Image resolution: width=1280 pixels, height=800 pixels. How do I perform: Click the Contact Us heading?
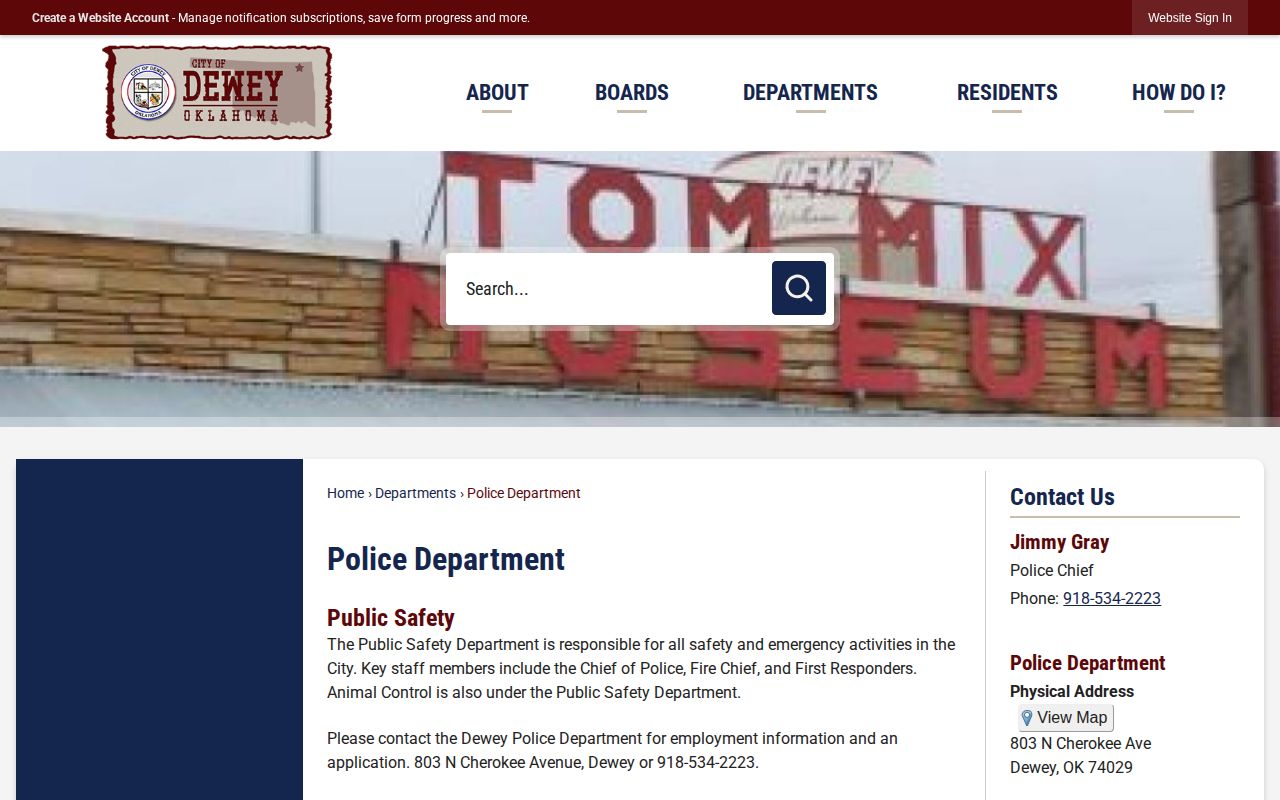1062,497
